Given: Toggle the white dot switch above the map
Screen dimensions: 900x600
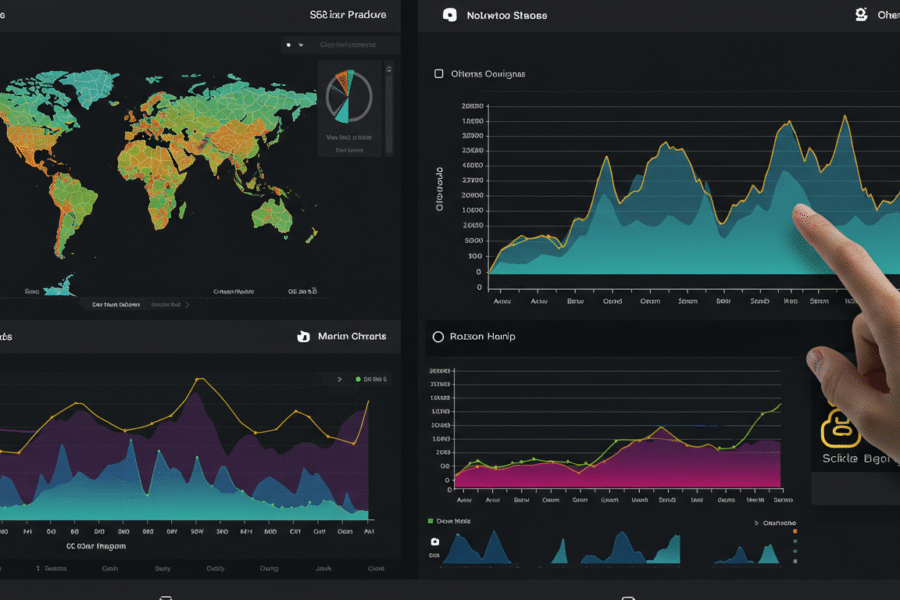Looking at the screenshot, I should coord(289,45).
